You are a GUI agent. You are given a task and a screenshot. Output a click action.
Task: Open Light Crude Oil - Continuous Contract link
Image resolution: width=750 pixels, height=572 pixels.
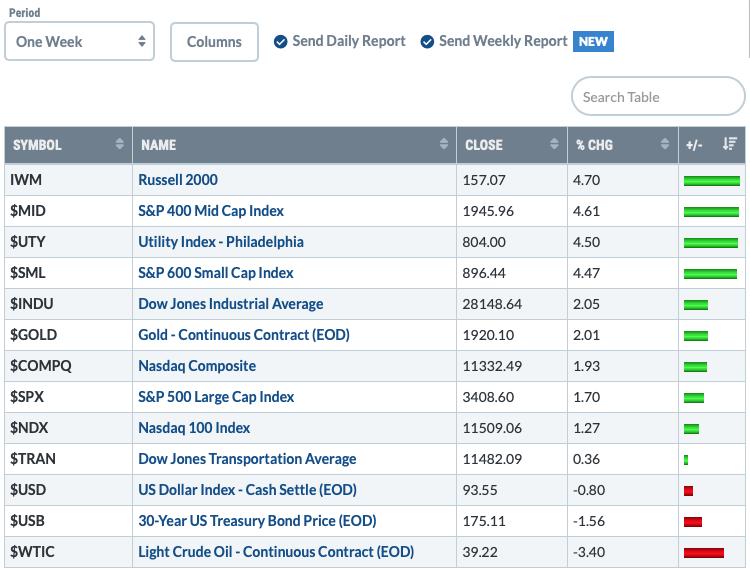tap(276, 552)
